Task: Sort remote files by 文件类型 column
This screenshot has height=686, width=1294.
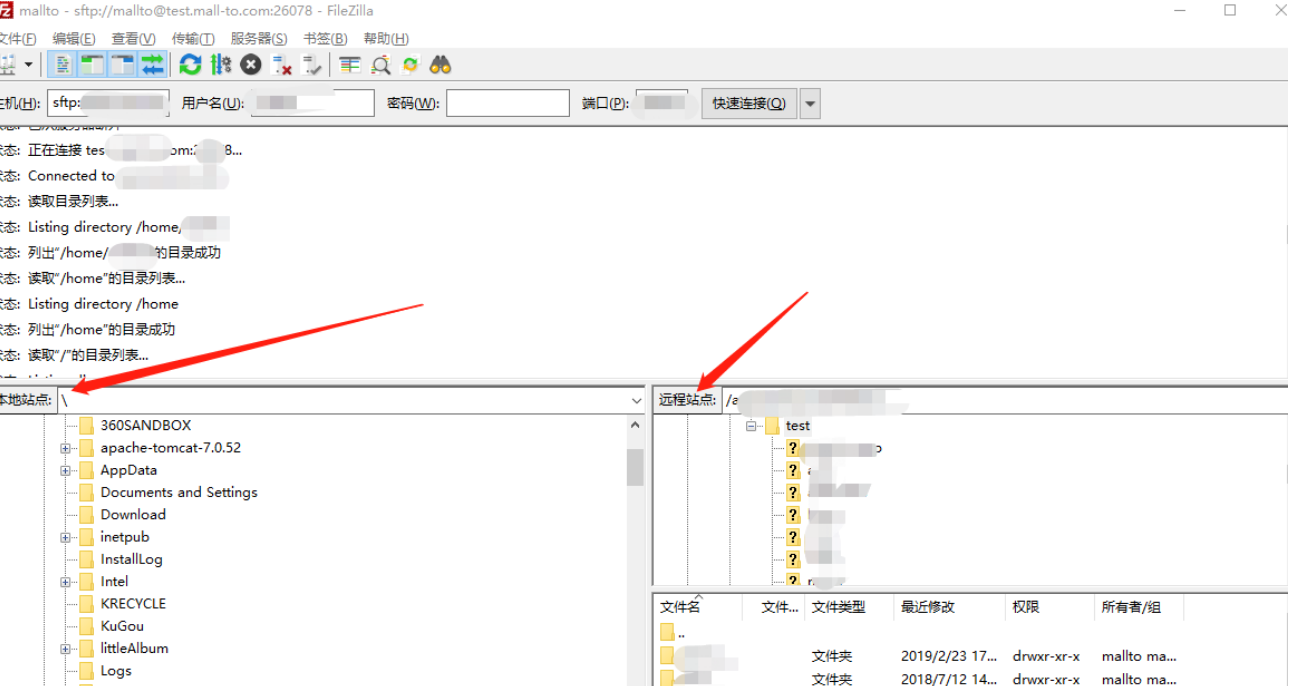Action: pos(849,607)
